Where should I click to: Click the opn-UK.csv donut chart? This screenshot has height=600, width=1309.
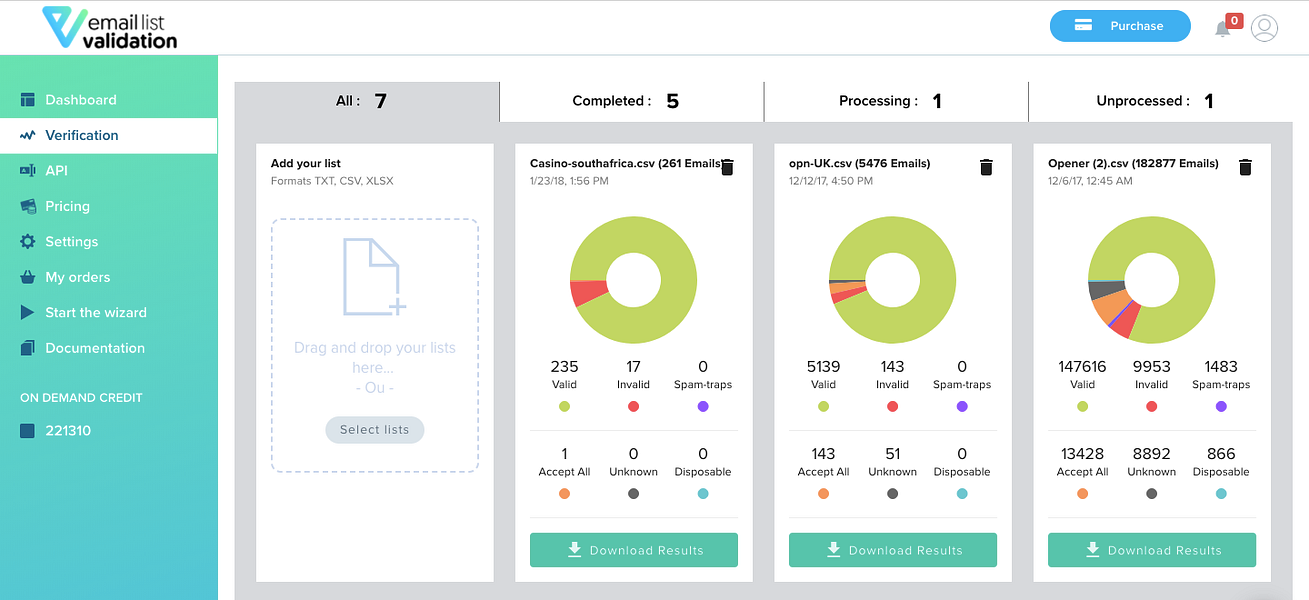click(893, 280)
